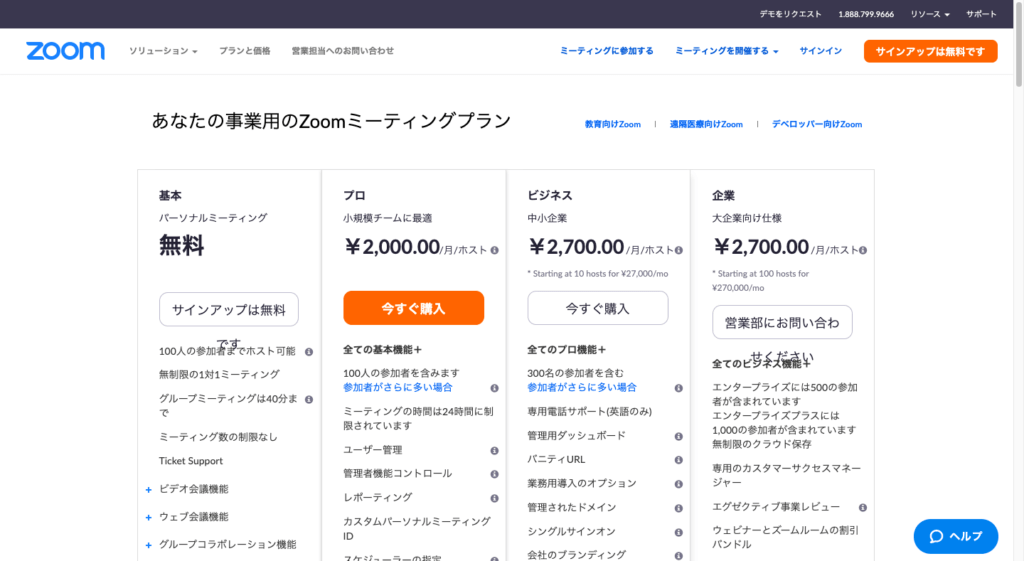1024x561 pixels.
Task: Click 無制限の1対1ミーティング text
Action: pos(219,375)
